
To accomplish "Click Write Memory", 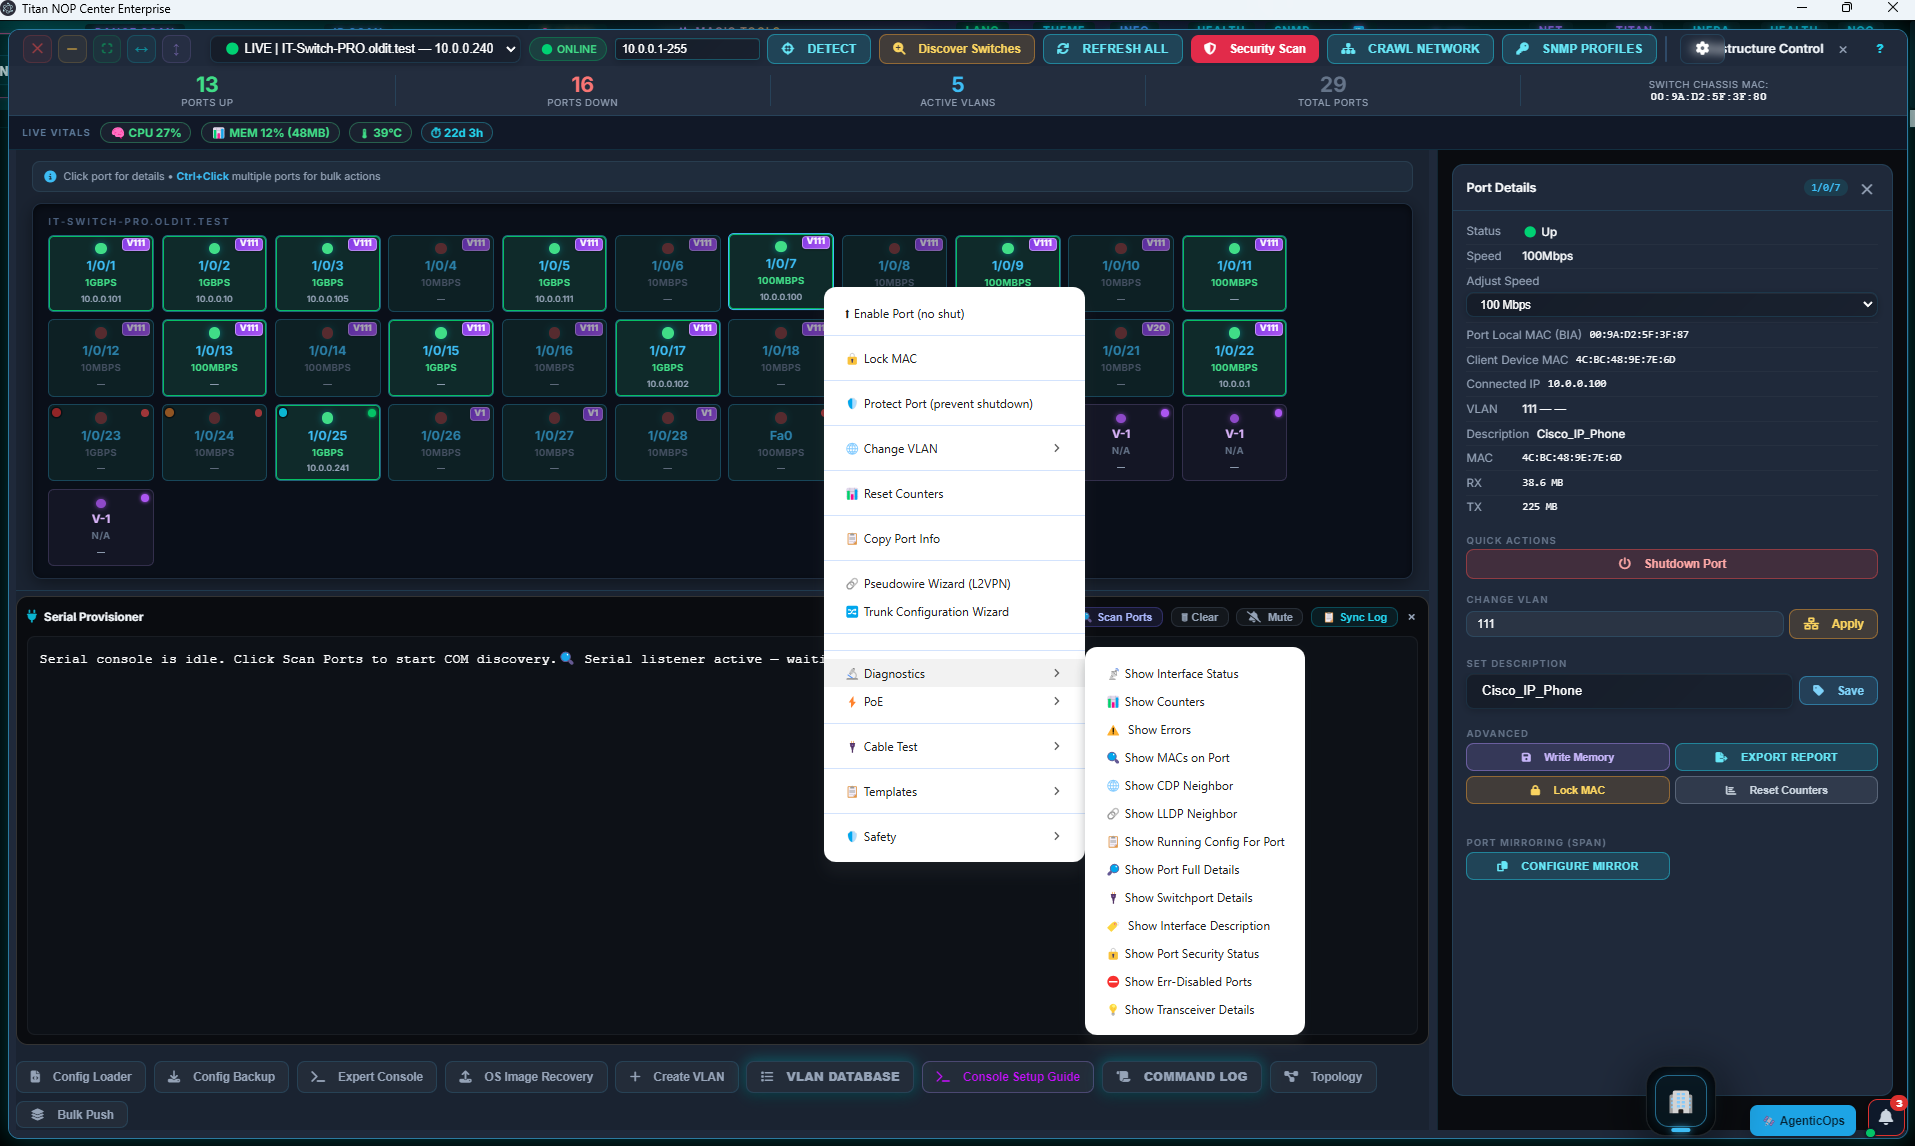I will (1567, 757).
